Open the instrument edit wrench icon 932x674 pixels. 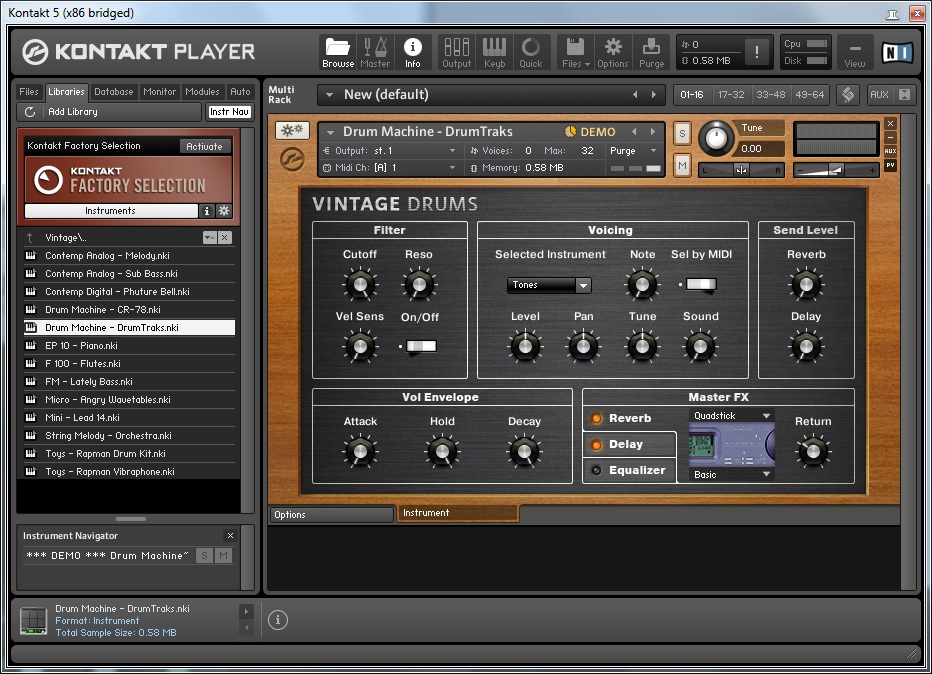(292, 130)
